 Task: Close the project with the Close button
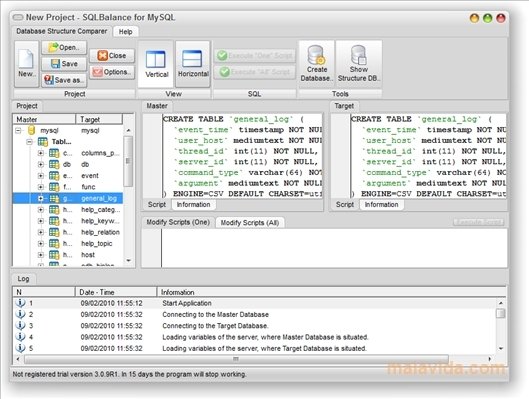(112, 56)
